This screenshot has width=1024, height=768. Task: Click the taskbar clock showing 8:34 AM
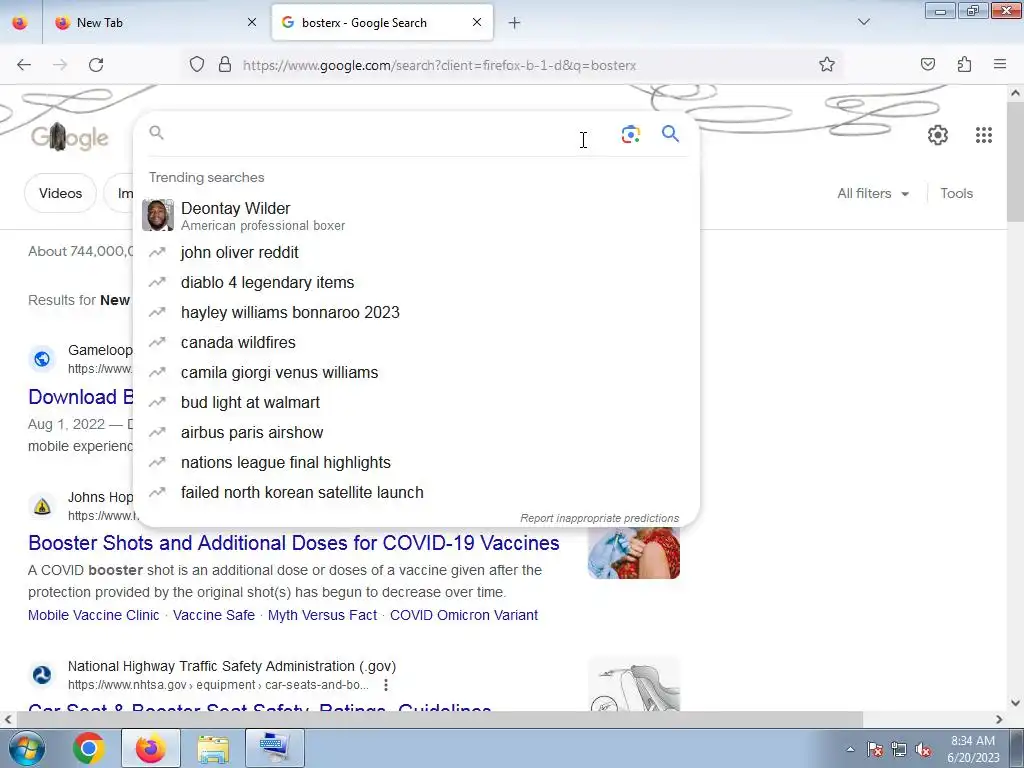973,749
